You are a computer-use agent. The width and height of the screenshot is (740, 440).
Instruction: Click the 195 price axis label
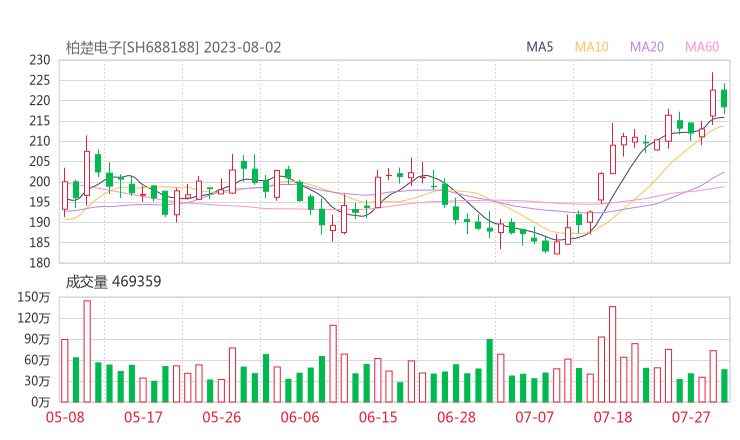coord(40,203)
